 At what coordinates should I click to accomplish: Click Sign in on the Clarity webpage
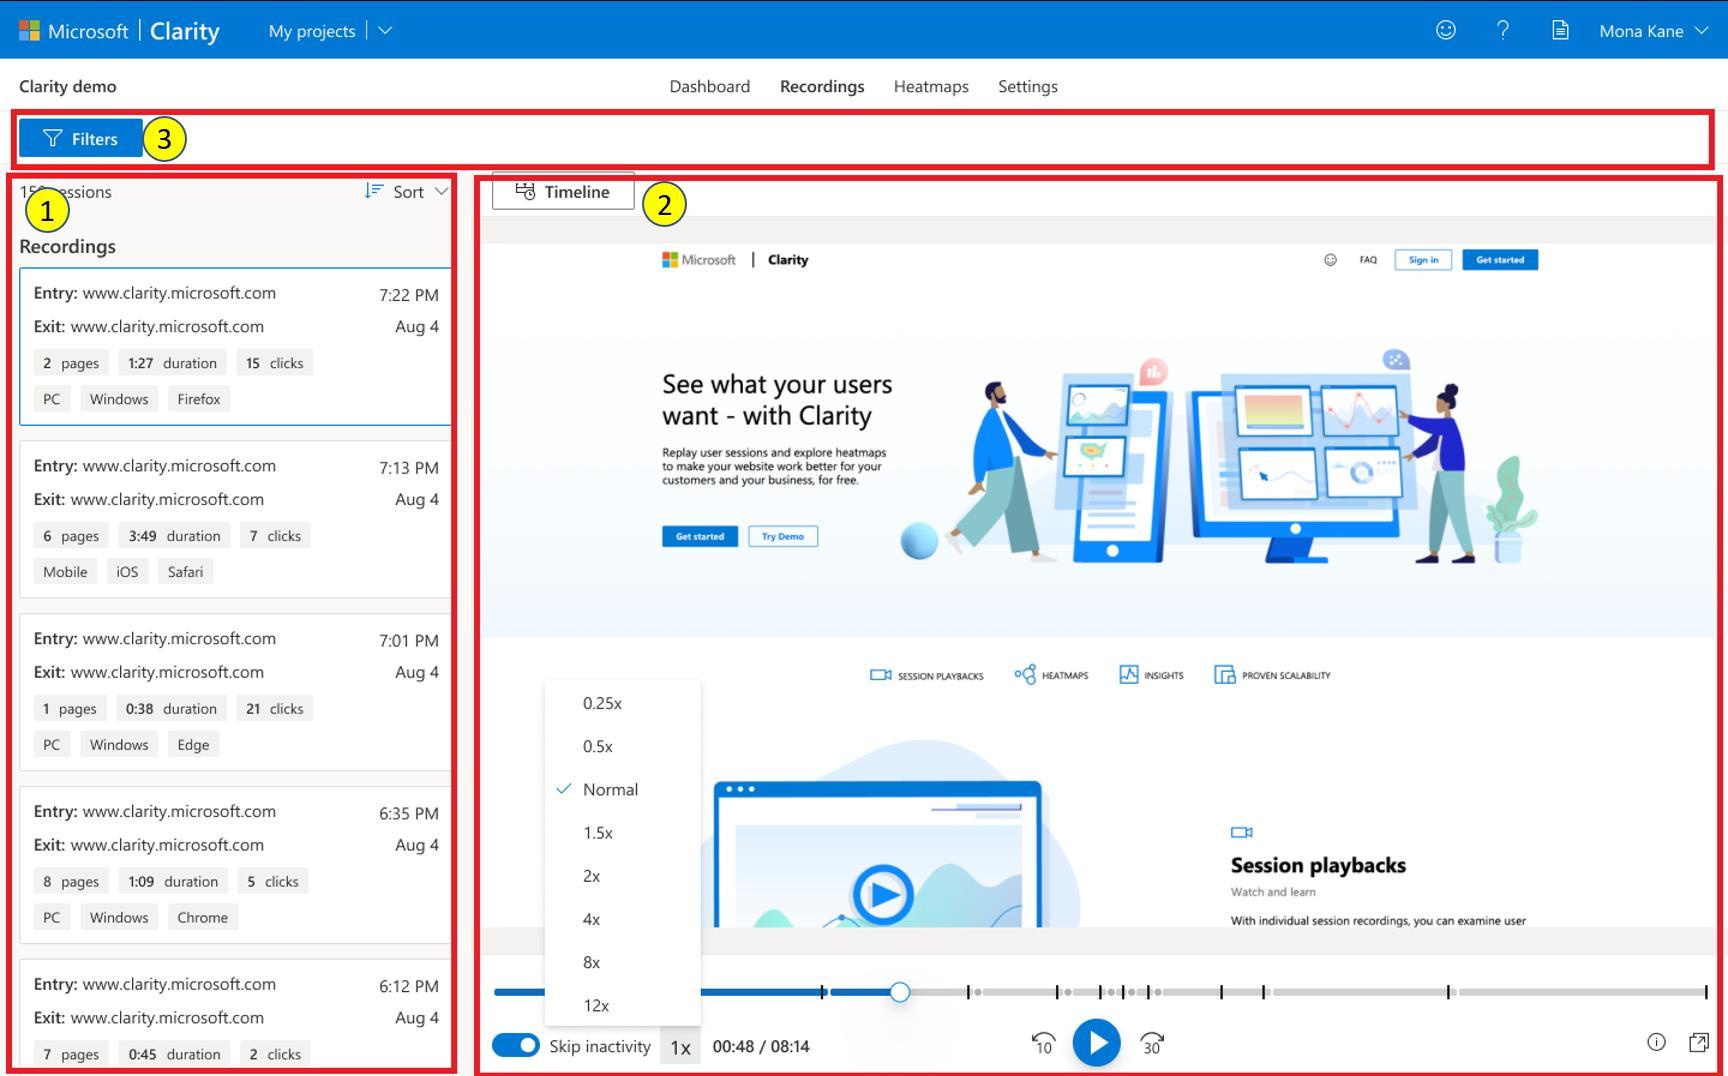tap(1423, 260)
